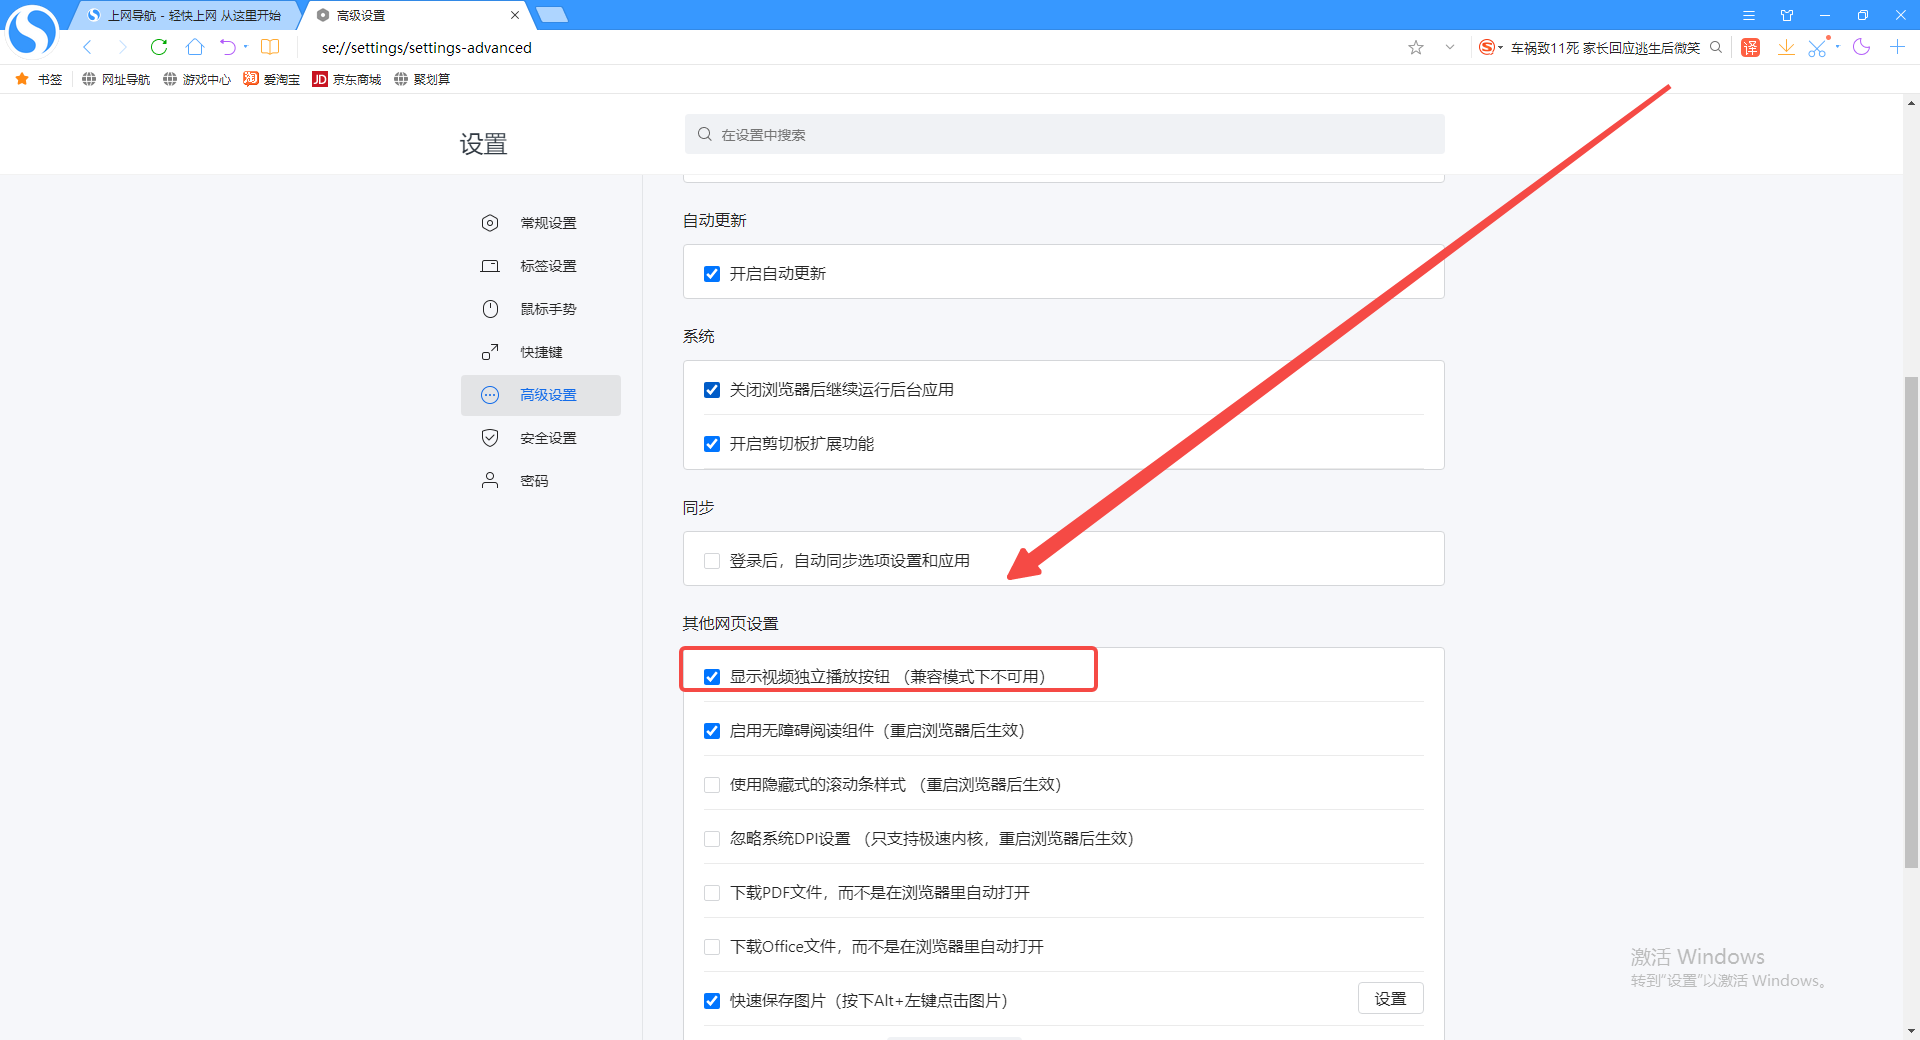This screenshot has height=1040, width=1920.
Task: Click the hot news search text in search box
Action: pyautogui.click(x=1605, y=47)
